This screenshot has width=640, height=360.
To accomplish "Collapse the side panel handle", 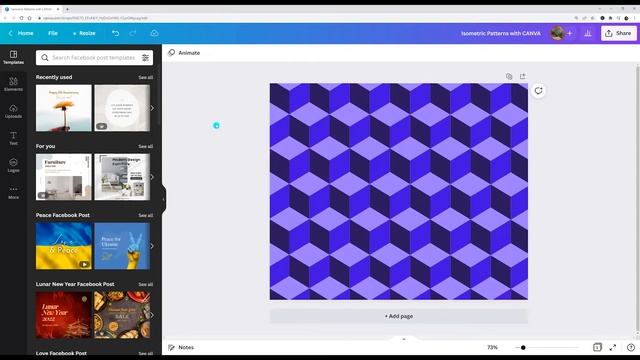I will (x=164, y=199).
